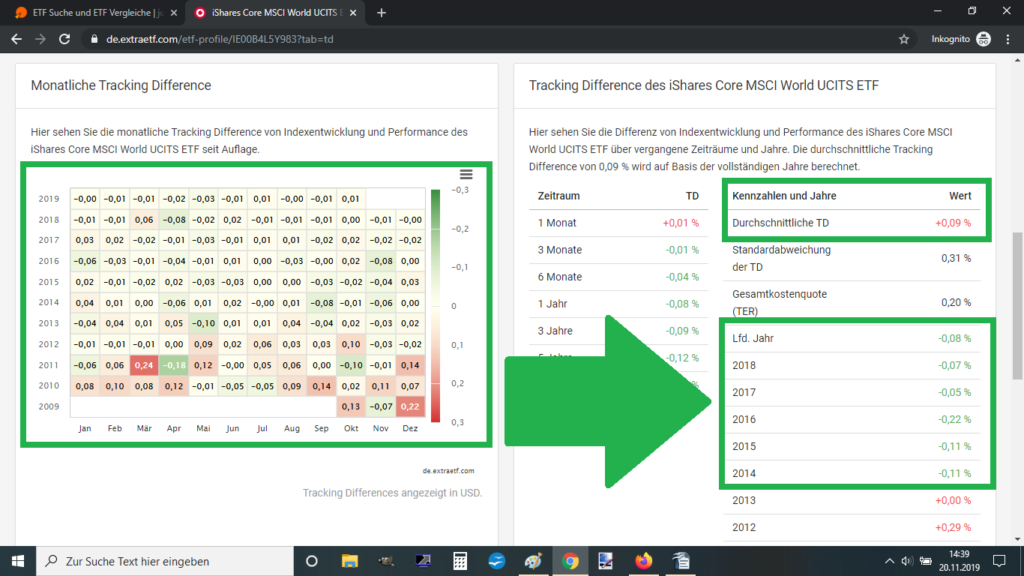Click the Dez column label
The image size is (1024, 576).
pos(410,428)
